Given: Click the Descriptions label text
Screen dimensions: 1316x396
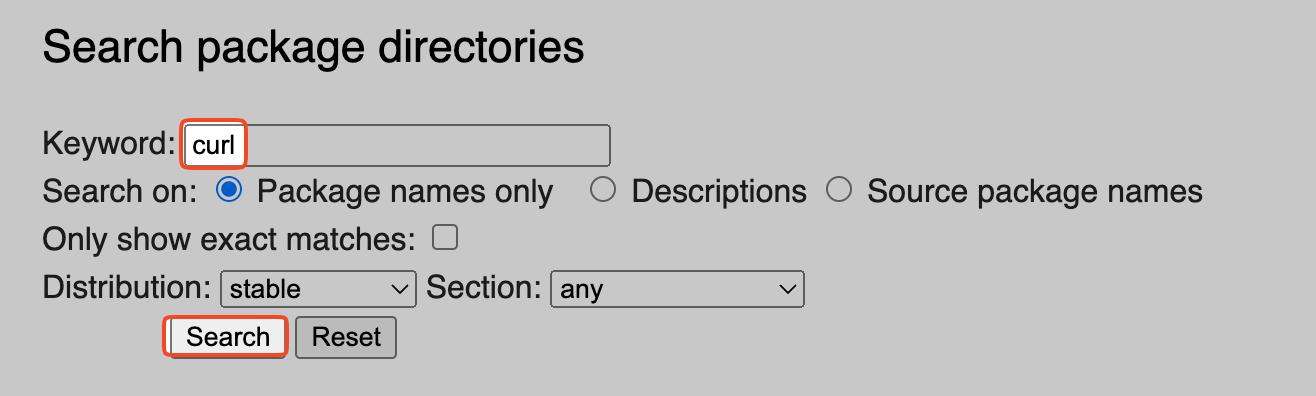Looking at the screenshot, I should (x=719, y=191).
